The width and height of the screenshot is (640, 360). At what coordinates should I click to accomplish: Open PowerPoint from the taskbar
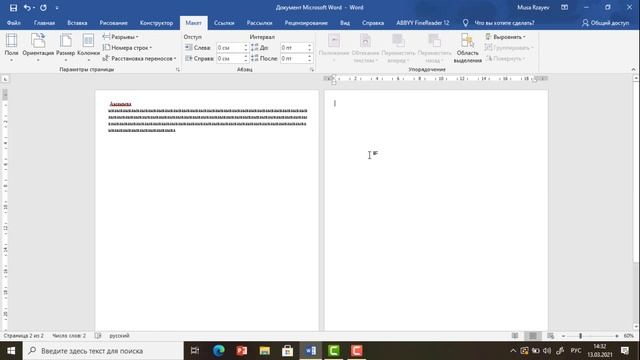[x=242, y=351]
